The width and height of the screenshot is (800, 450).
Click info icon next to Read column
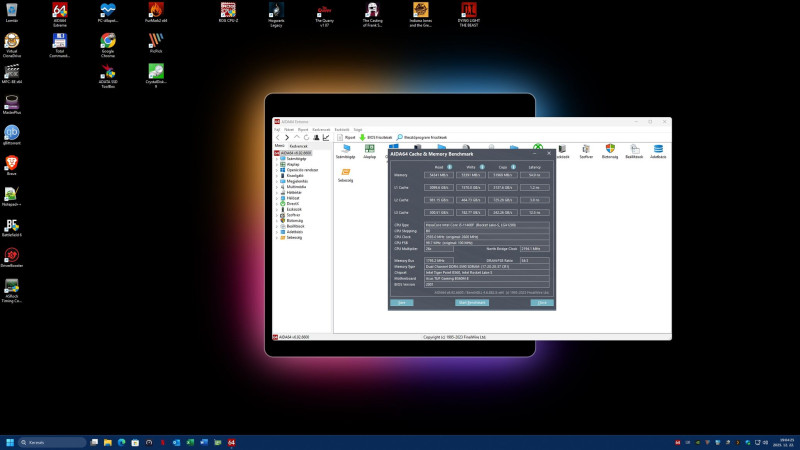[449, 167]
